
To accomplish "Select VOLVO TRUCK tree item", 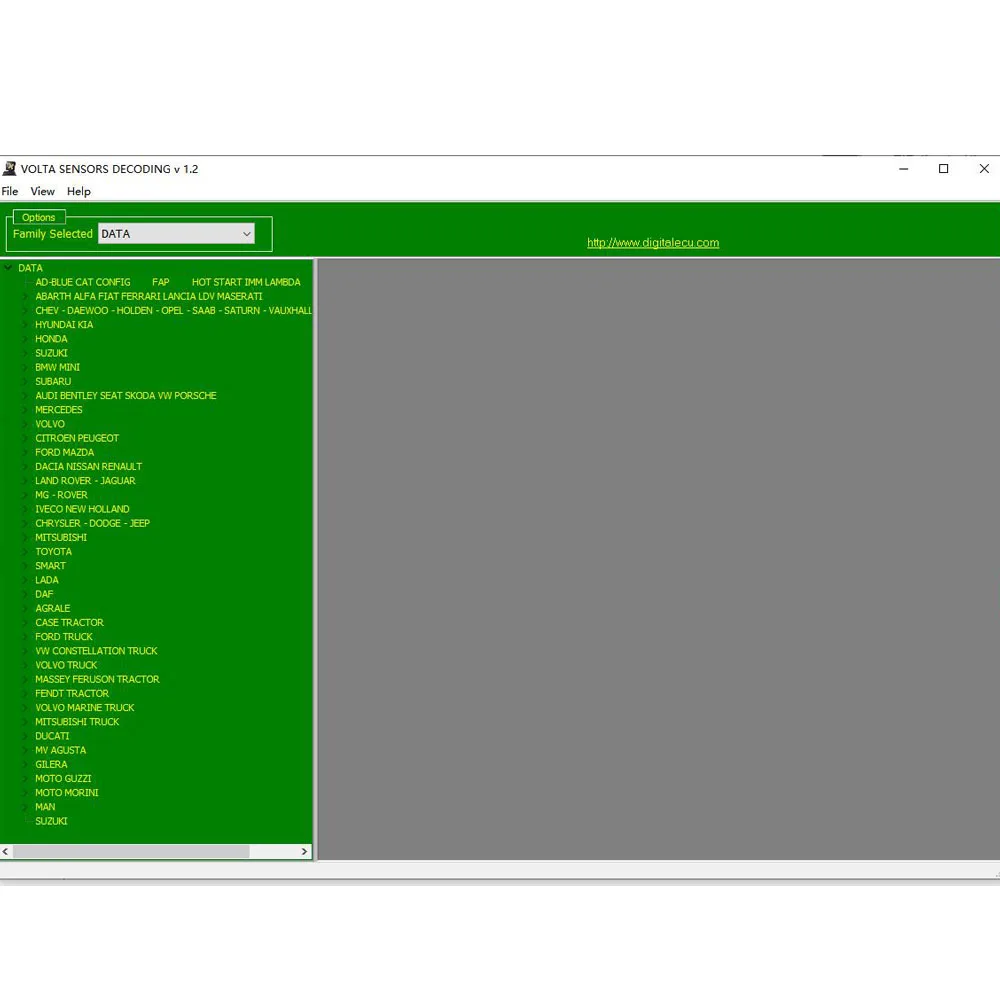I will click(x=66, y=665).
